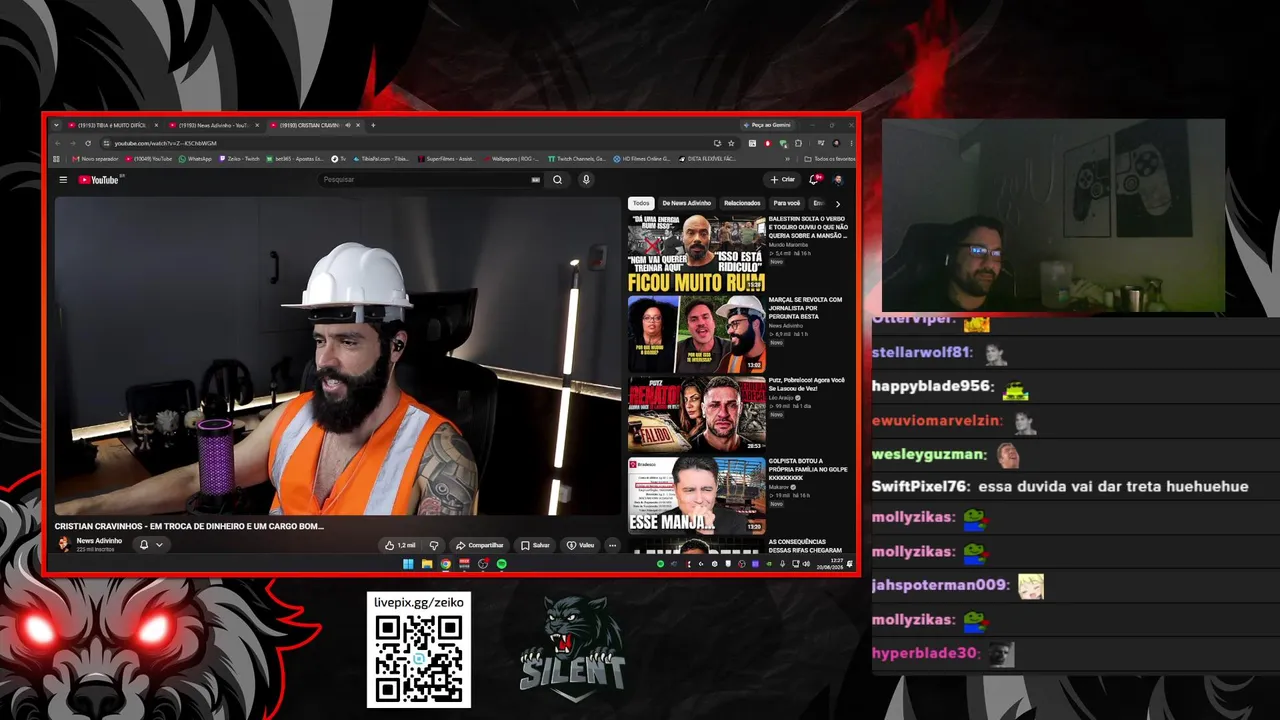This screenshot has height=720, width=1280.
Task: Like the video with thumbs-up 1,2 mil
Action: click(400, 545)
